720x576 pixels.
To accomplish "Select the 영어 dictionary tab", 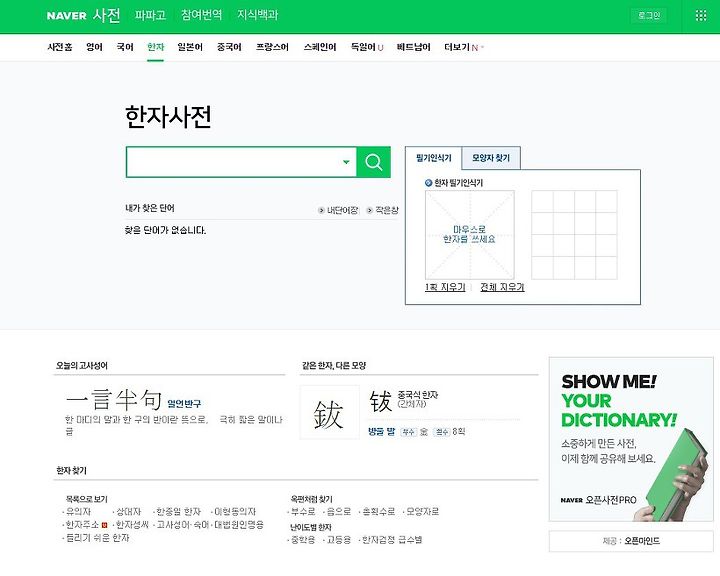I will tap(95, 47).
